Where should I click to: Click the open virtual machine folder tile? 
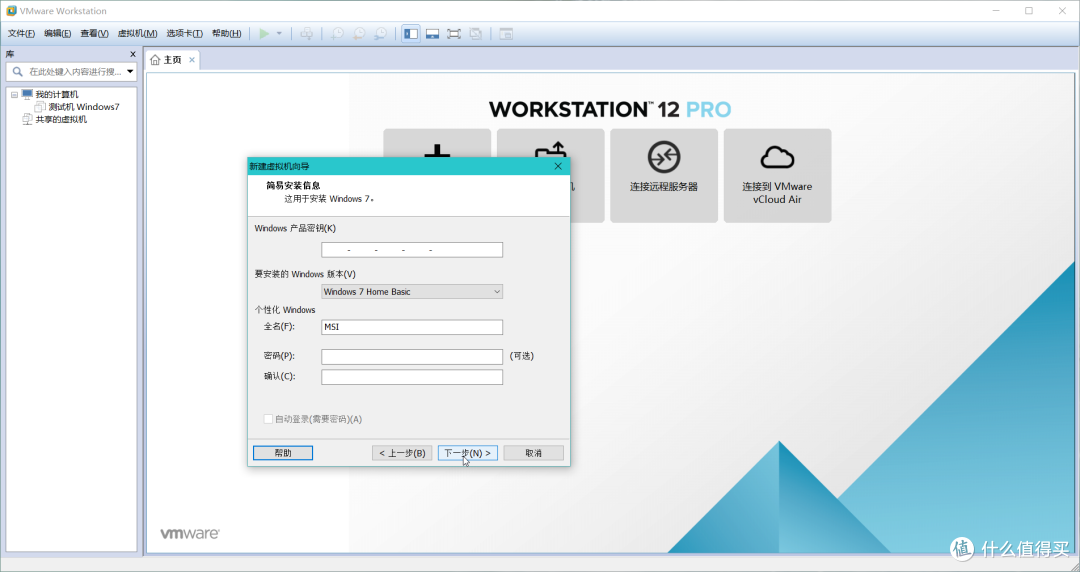click(550, 143)
